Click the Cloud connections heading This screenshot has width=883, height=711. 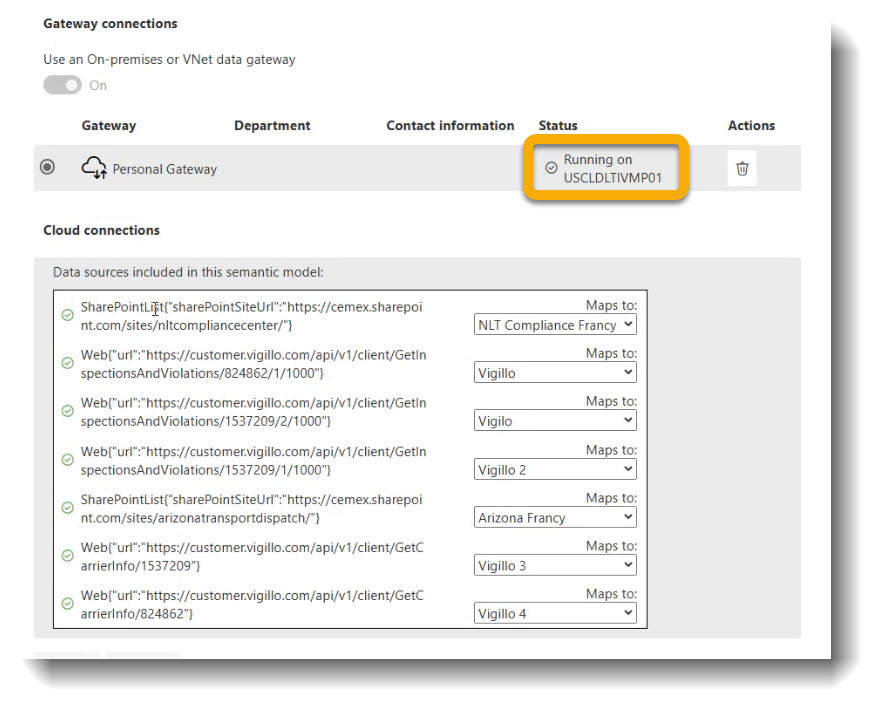click(x=101, y=230)
